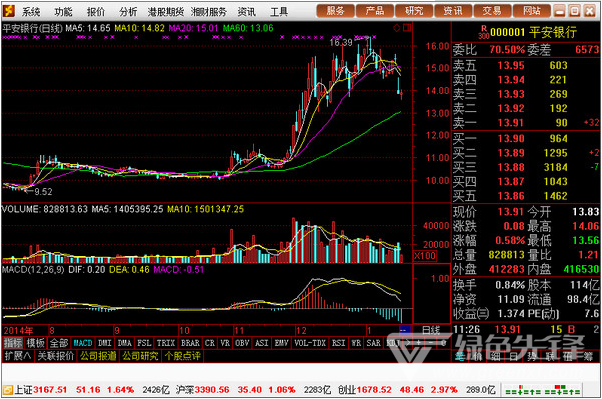Image resolution: width=602 pixels, height=399 pixels.
Task: Open the 公司研究 link
Action: coord(141,356)
